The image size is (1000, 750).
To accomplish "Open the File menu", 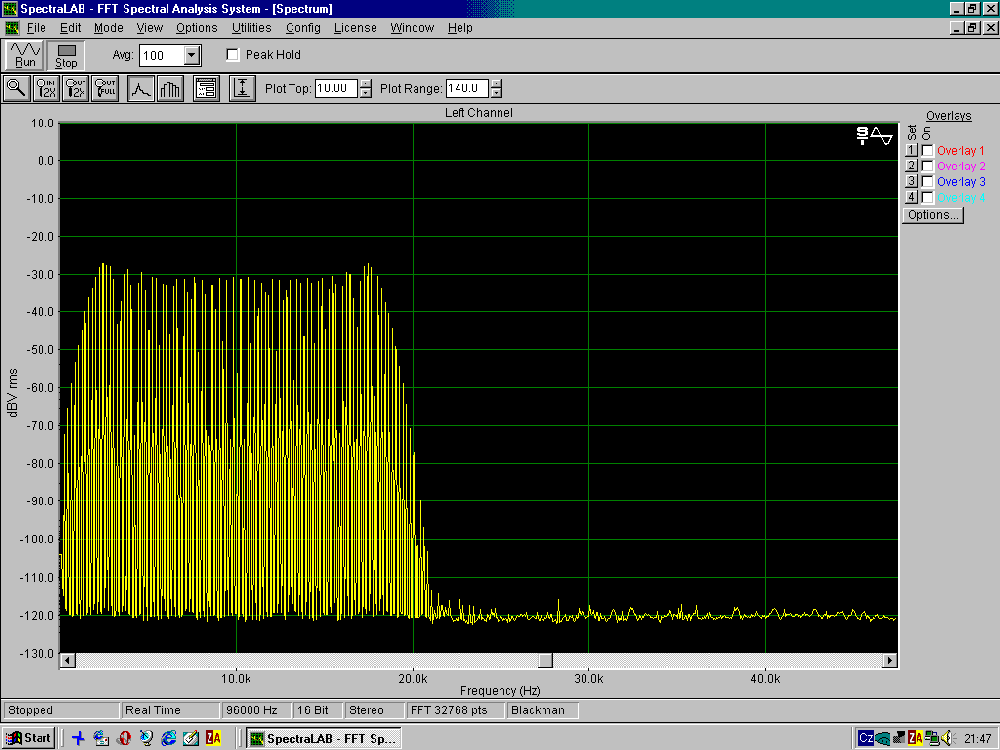I will (36, 28).
